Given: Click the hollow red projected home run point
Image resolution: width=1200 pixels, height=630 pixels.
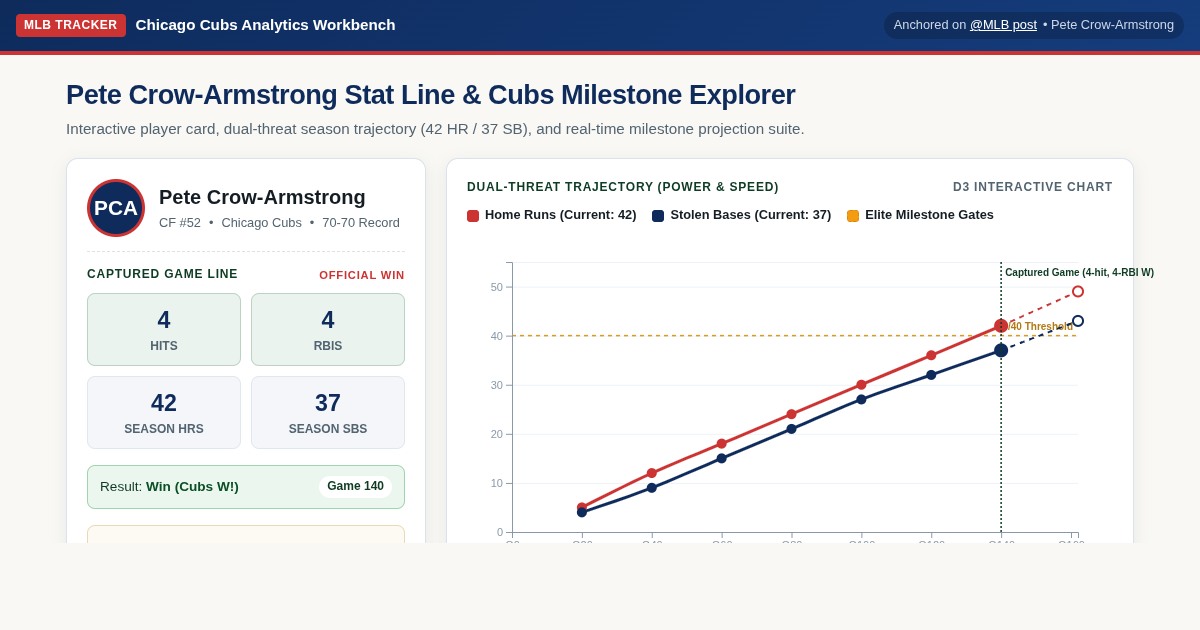Looking at the screenshot, I should (1078, 292).
